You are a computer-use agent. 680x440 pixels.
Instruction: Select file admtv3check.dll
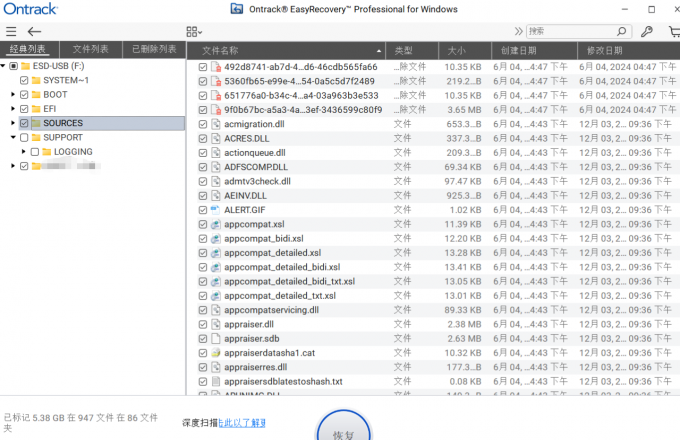(257, 182)
